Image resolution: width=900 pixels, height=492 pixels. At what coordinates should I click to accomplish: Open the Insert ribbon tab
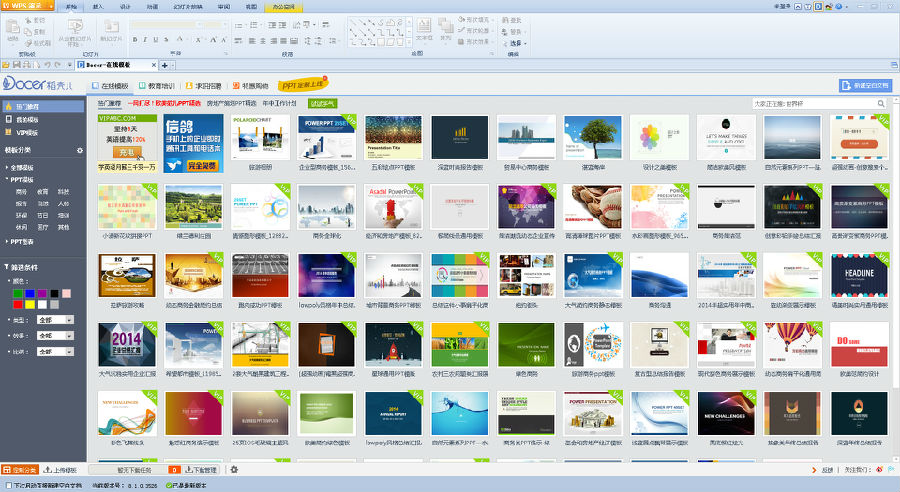pos(98,7)
